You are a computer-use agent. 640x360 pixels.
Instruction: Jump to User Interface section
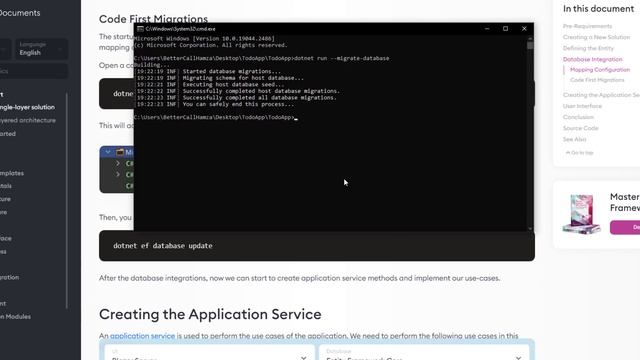[x=582, y=106]
